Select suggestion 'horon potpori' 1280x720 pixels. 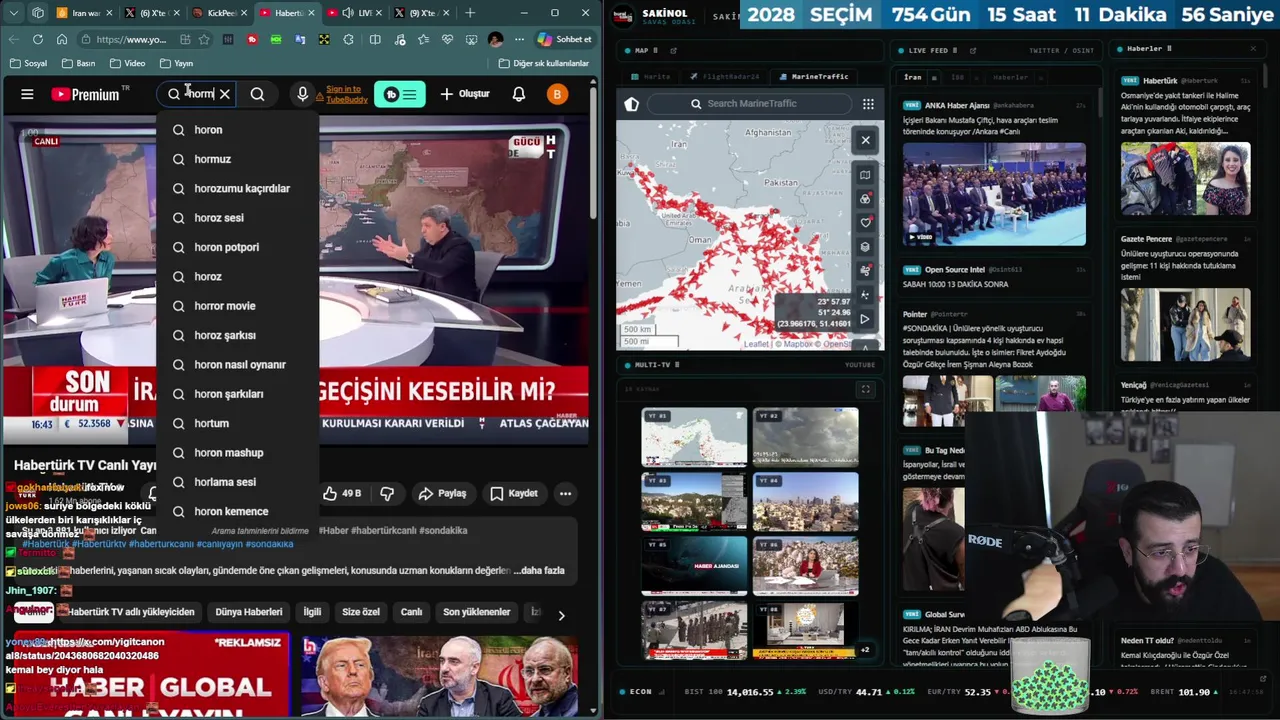coord(238,247)
